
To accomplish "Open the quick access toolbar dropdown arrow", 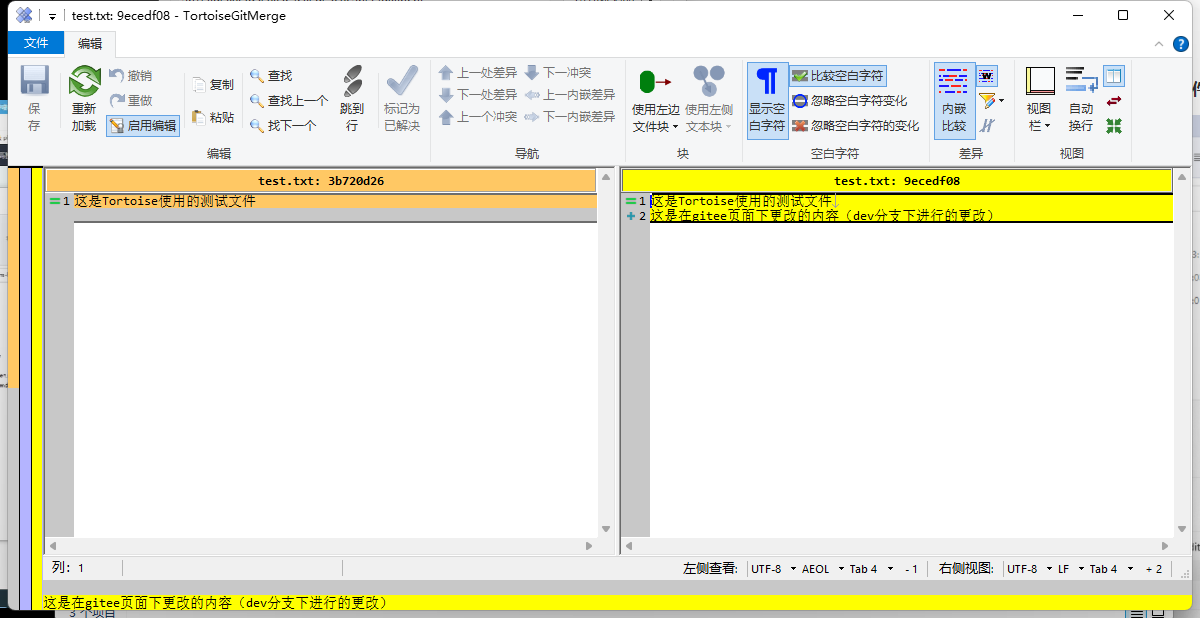I will [x=53, y=16].
